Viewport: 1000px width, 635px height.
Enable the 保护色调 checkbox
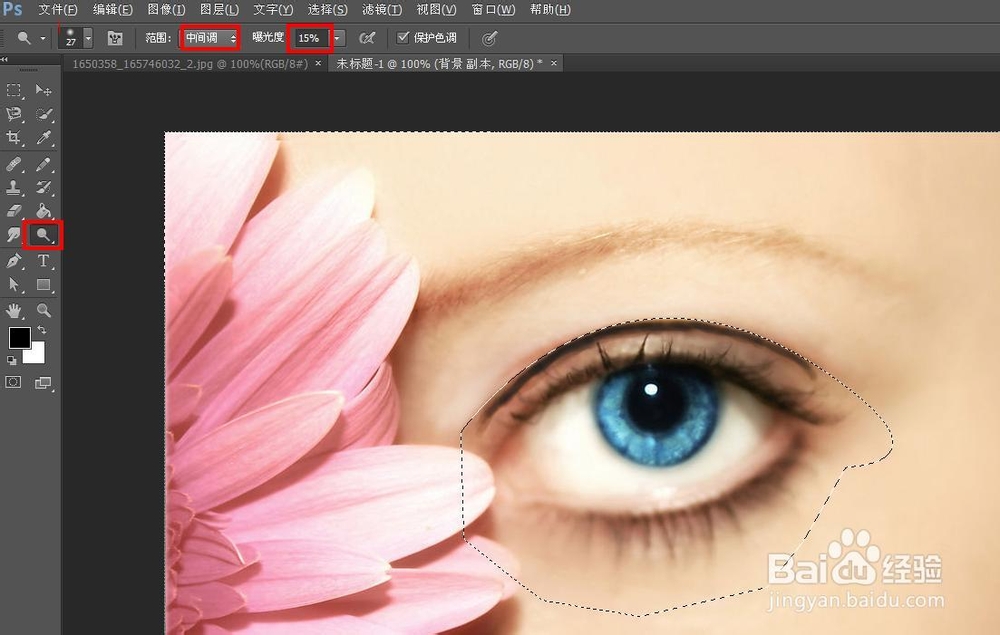403,38
